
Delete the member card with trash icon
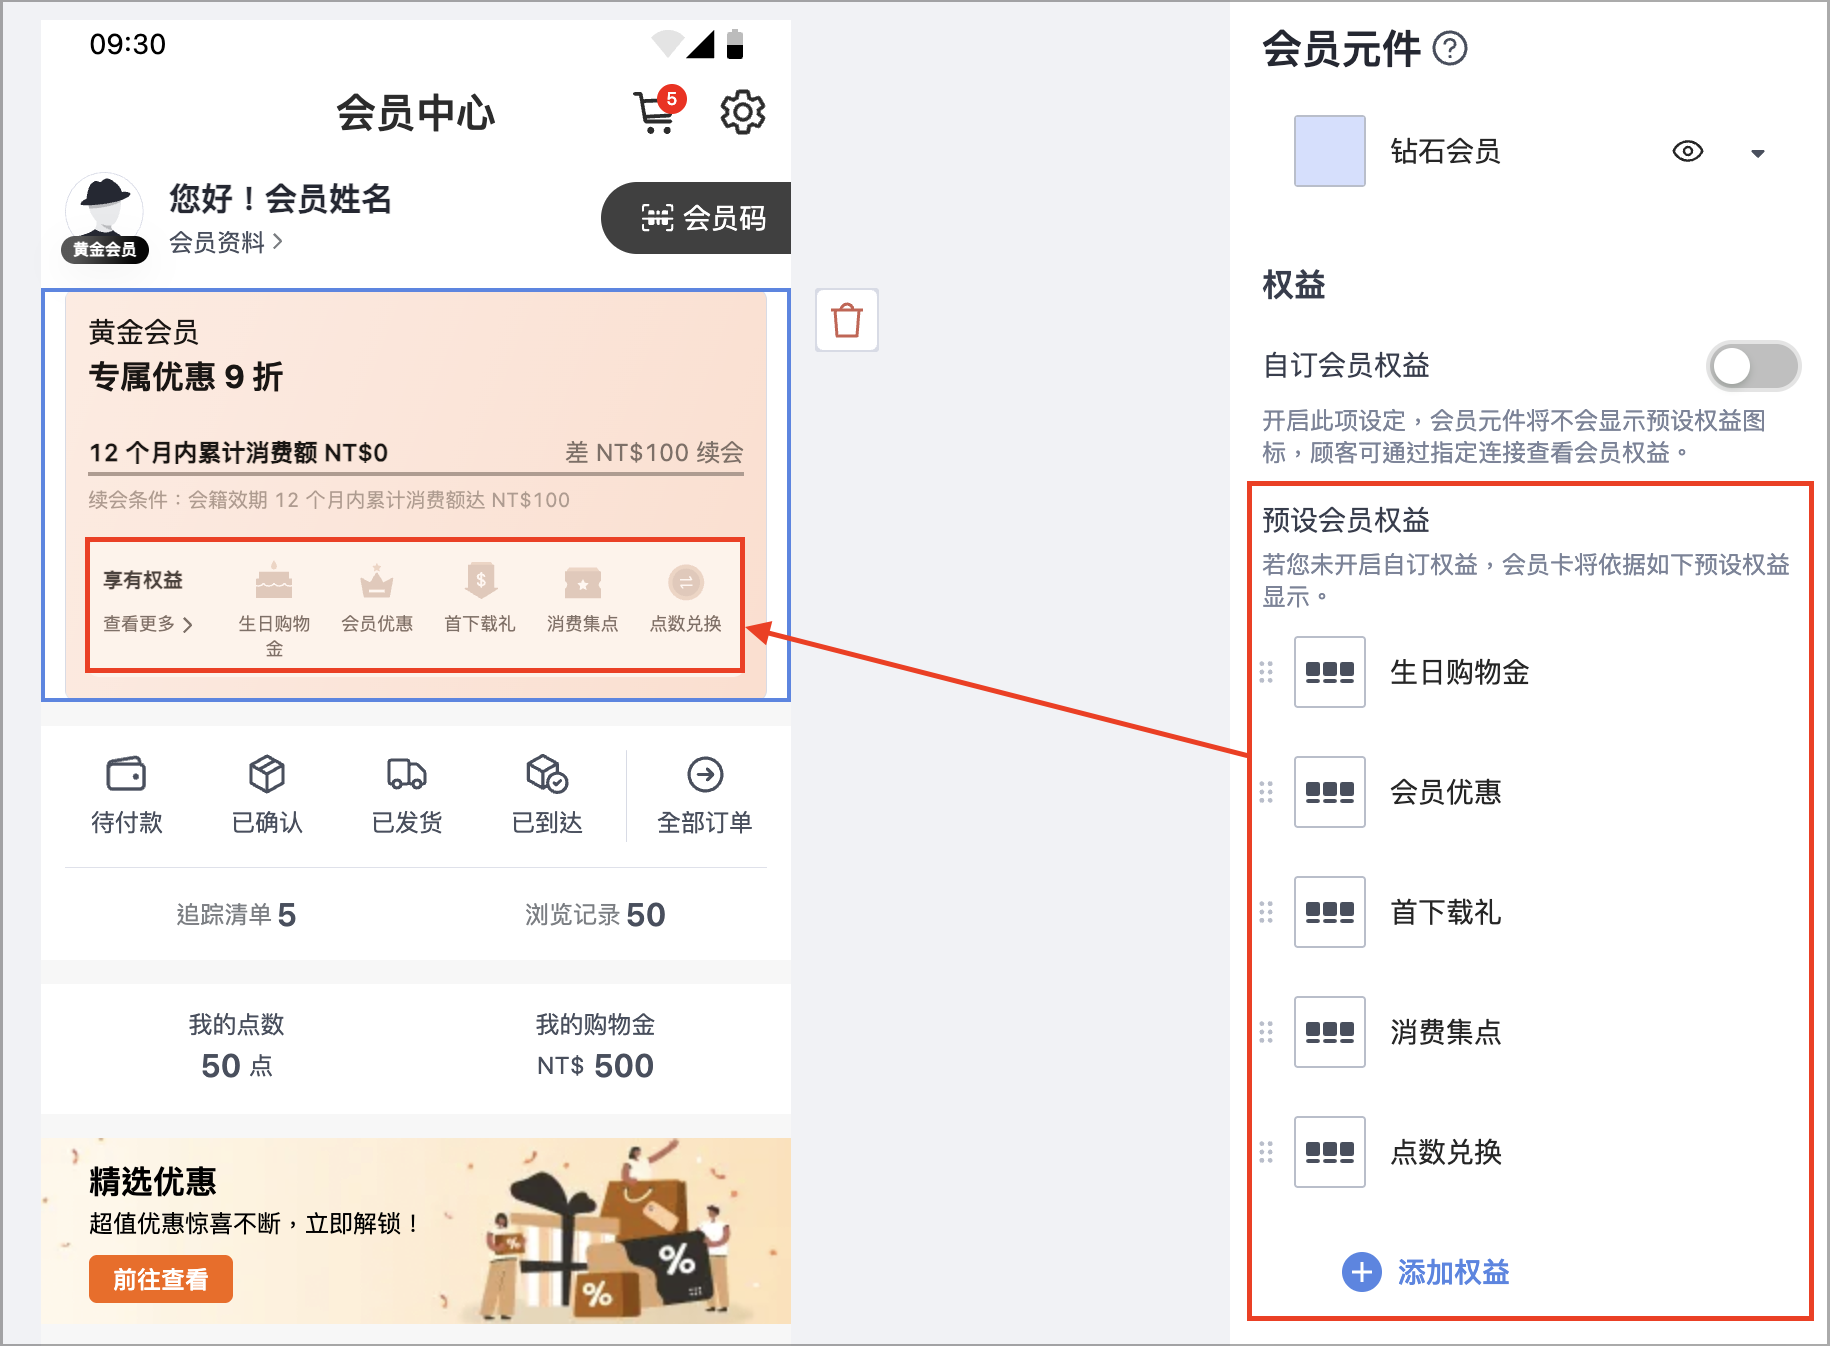coord(847,320)
